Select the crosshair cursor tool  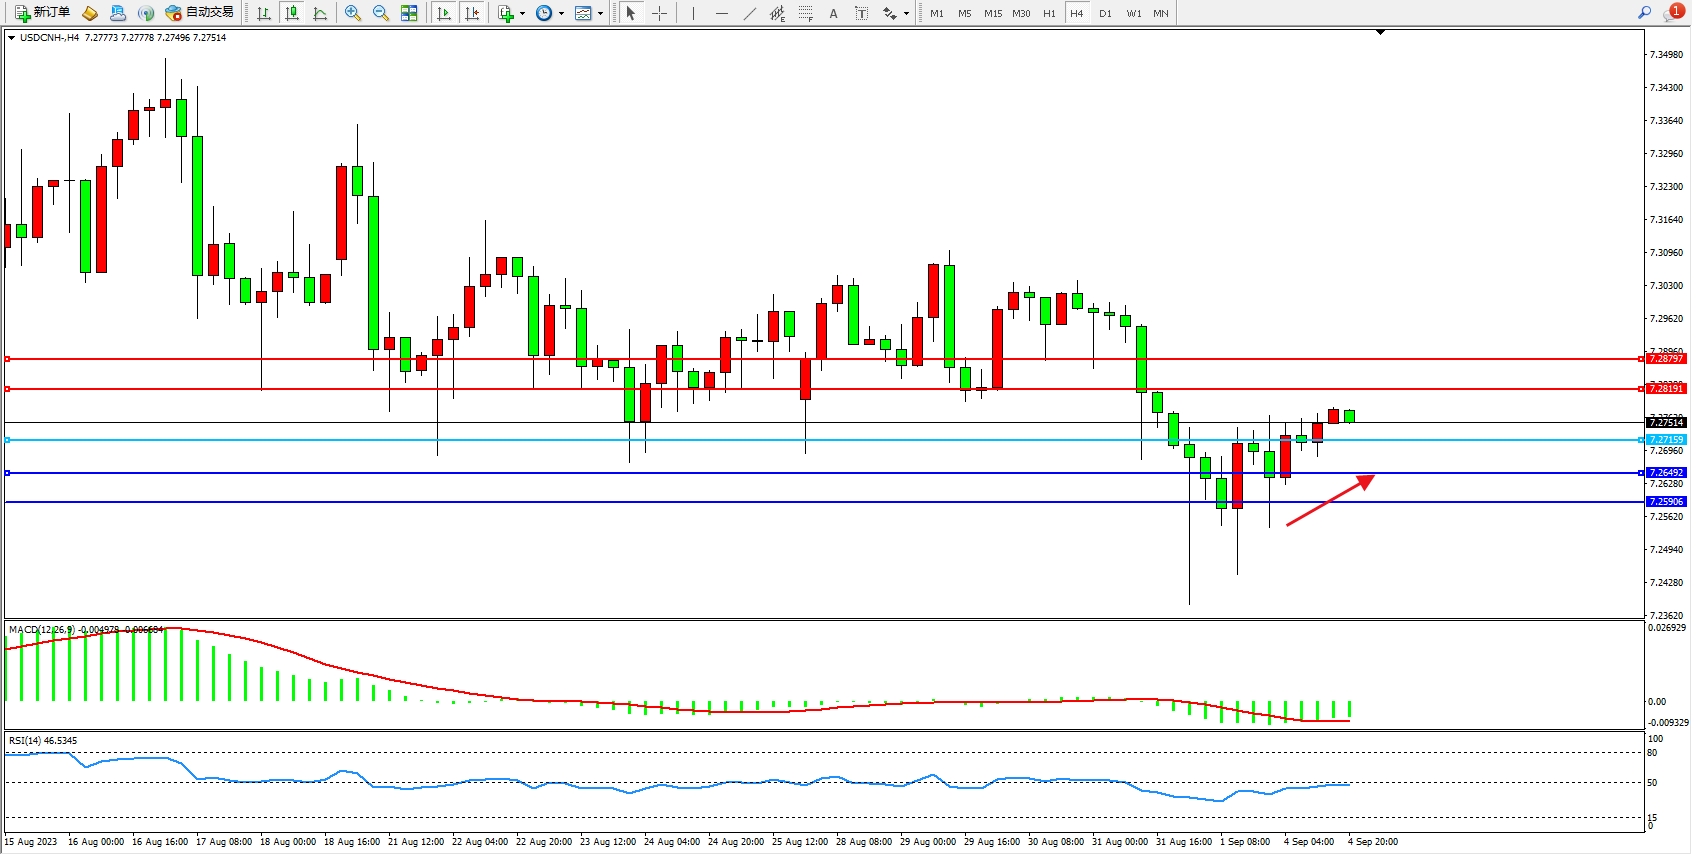pyautogui.click(x=660, y=13)
